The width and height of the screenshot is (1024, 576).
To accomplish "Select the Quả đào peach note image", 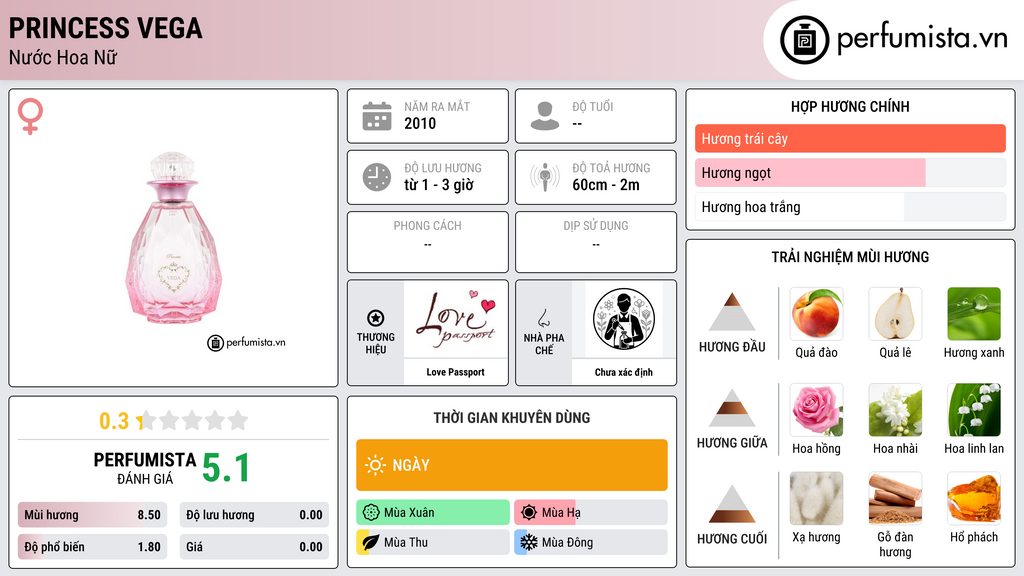I will pos(816,313).
